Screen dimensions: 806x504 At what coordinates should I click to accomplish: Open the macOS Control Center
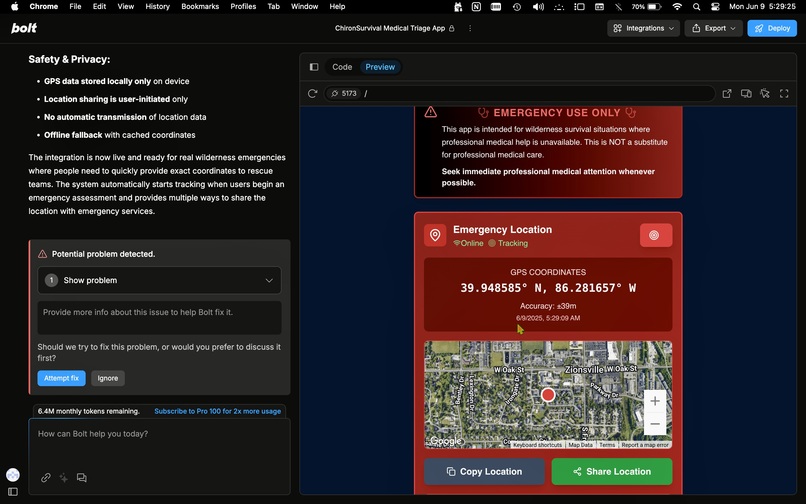(x=715, y=7)
